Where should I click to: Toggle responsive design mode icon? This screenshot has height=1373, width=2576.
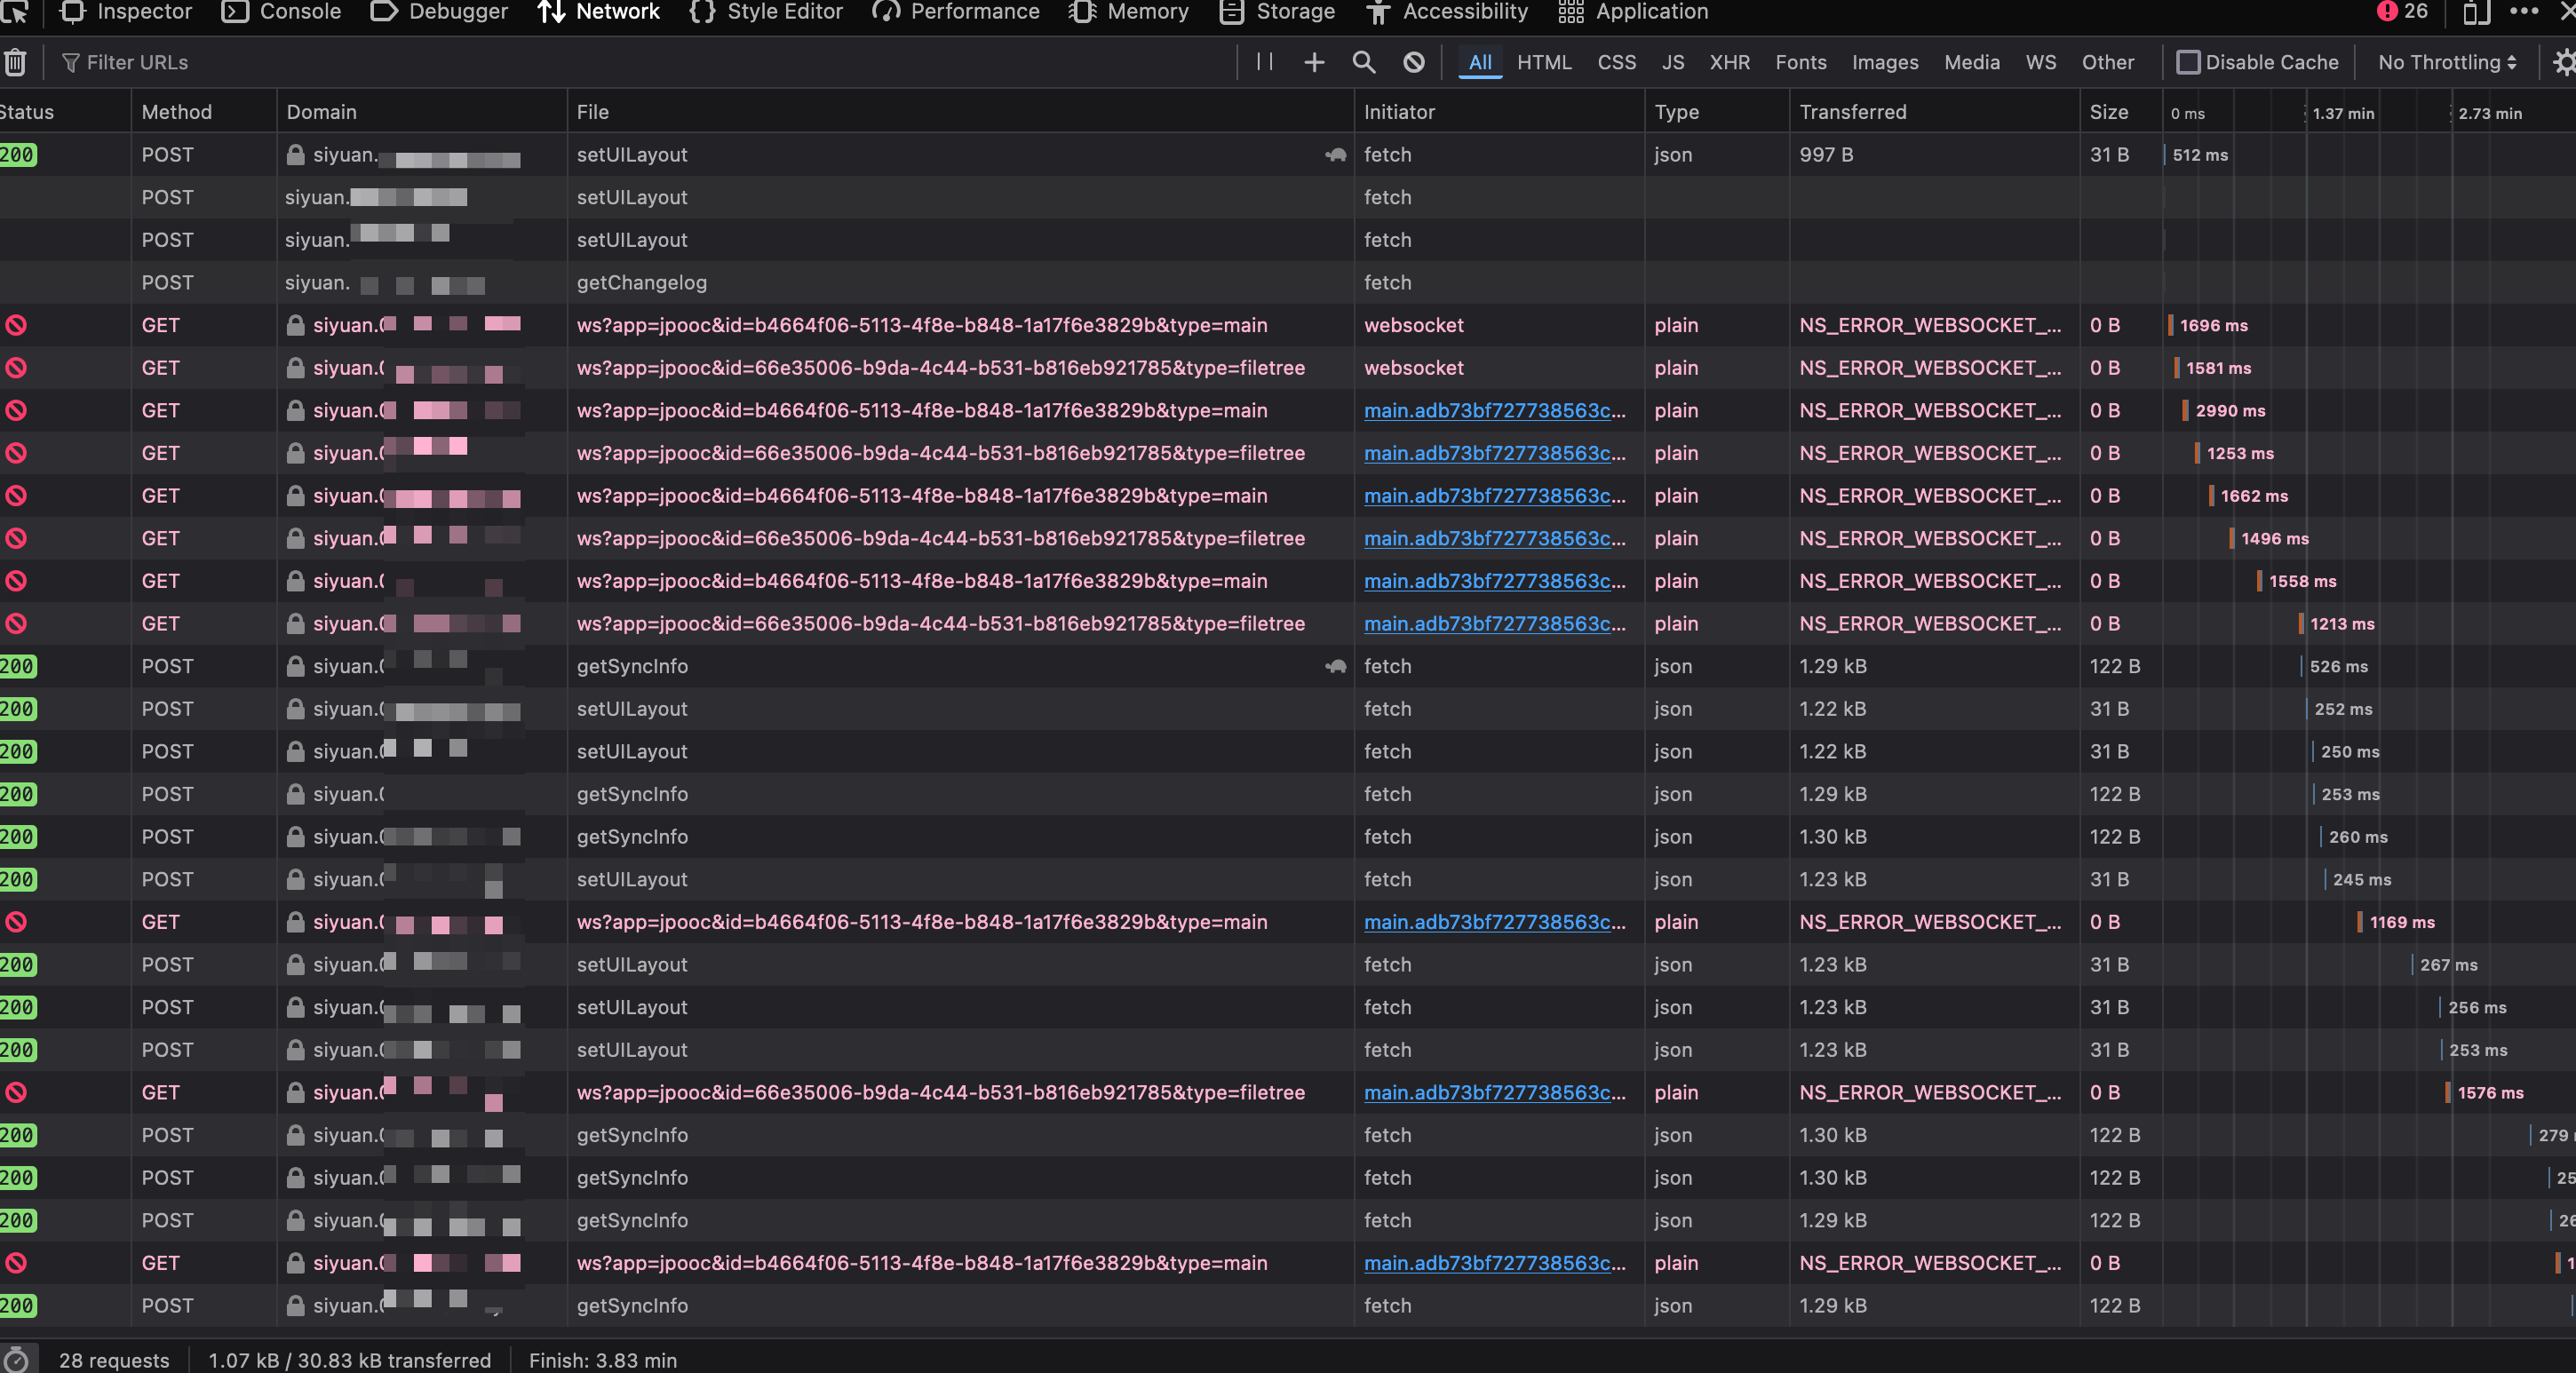click(x=2474, y=12)
